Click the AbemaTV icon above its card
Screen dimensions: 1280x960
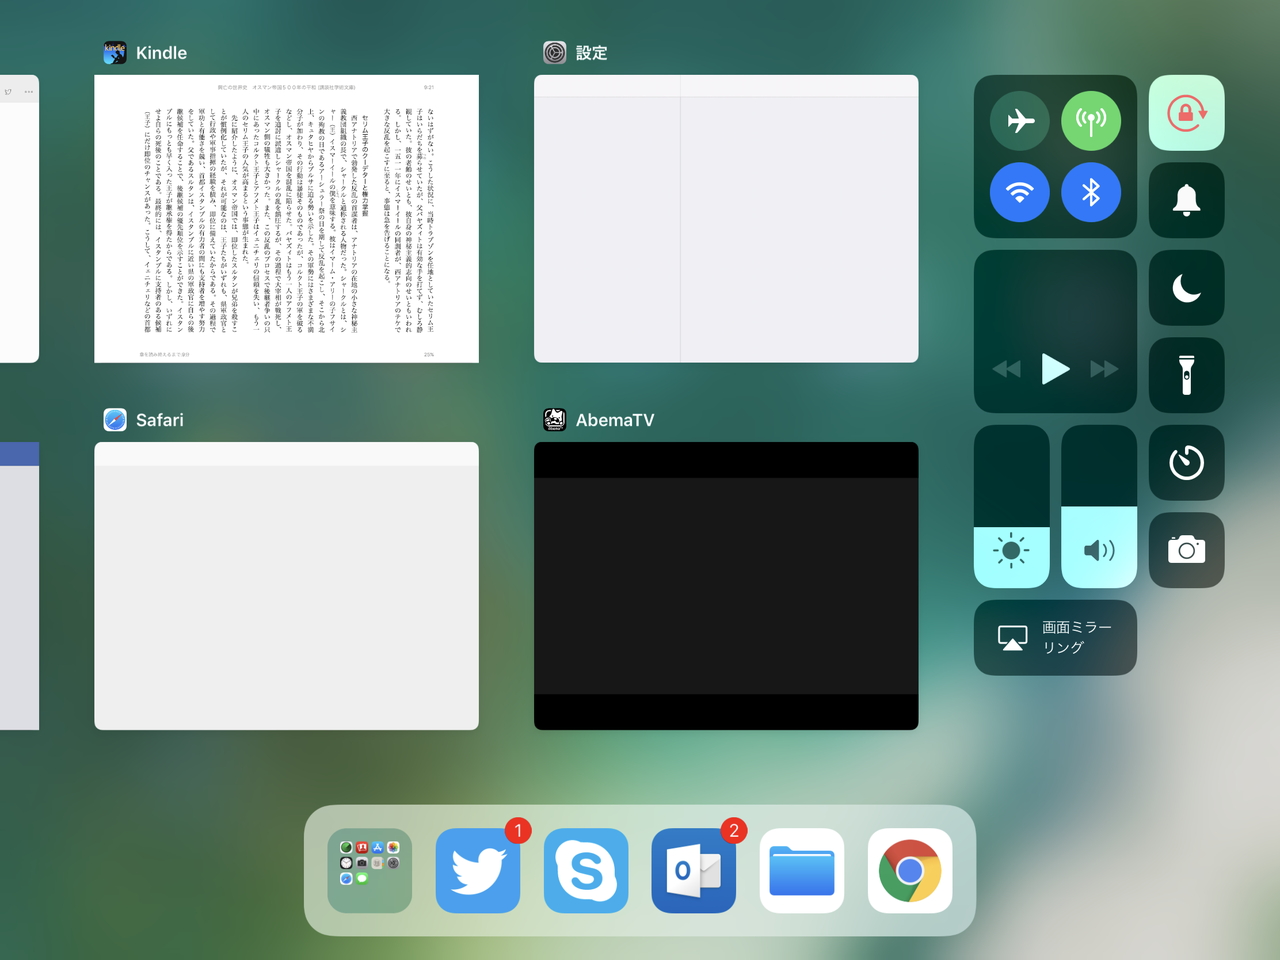[555, 420]
